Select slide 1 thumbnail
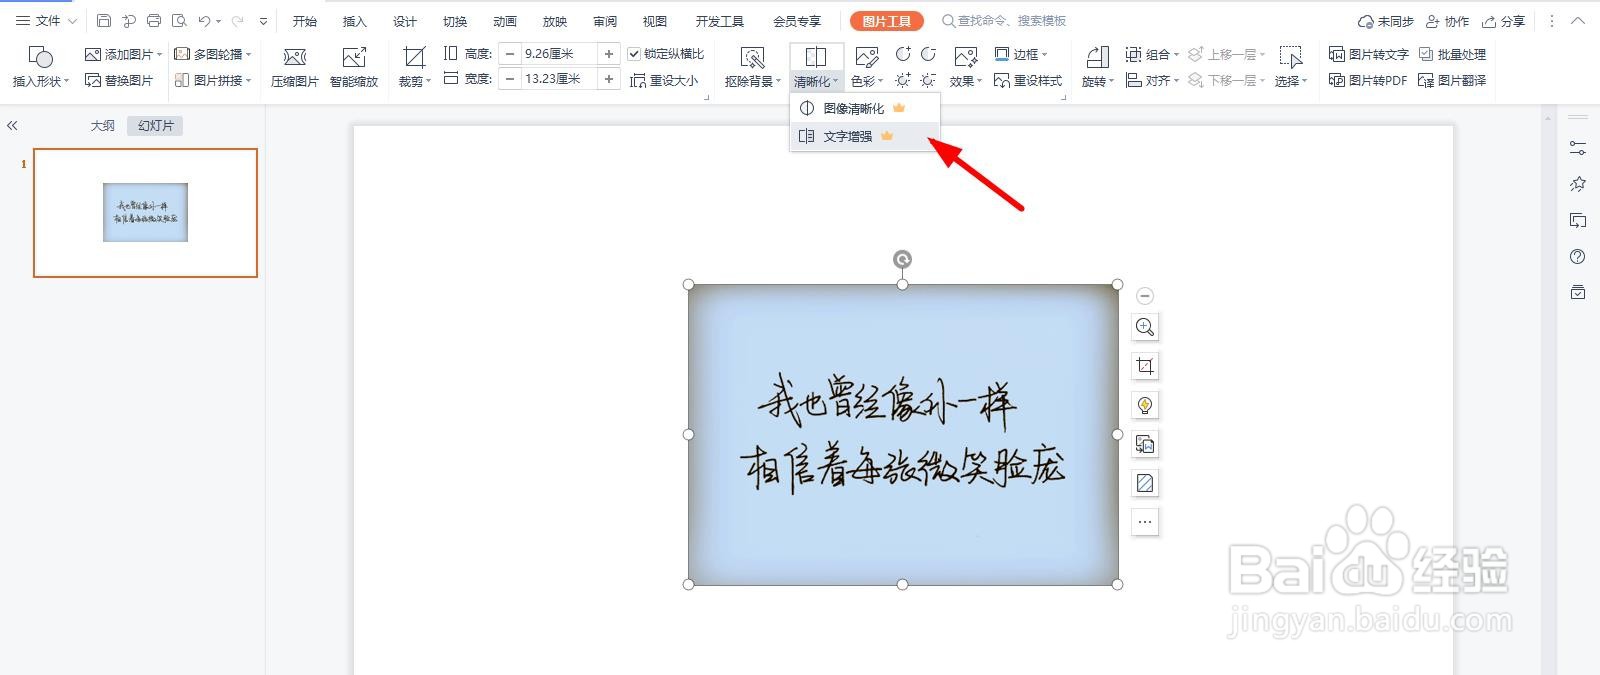1600x675 pixels. point(145,213)
